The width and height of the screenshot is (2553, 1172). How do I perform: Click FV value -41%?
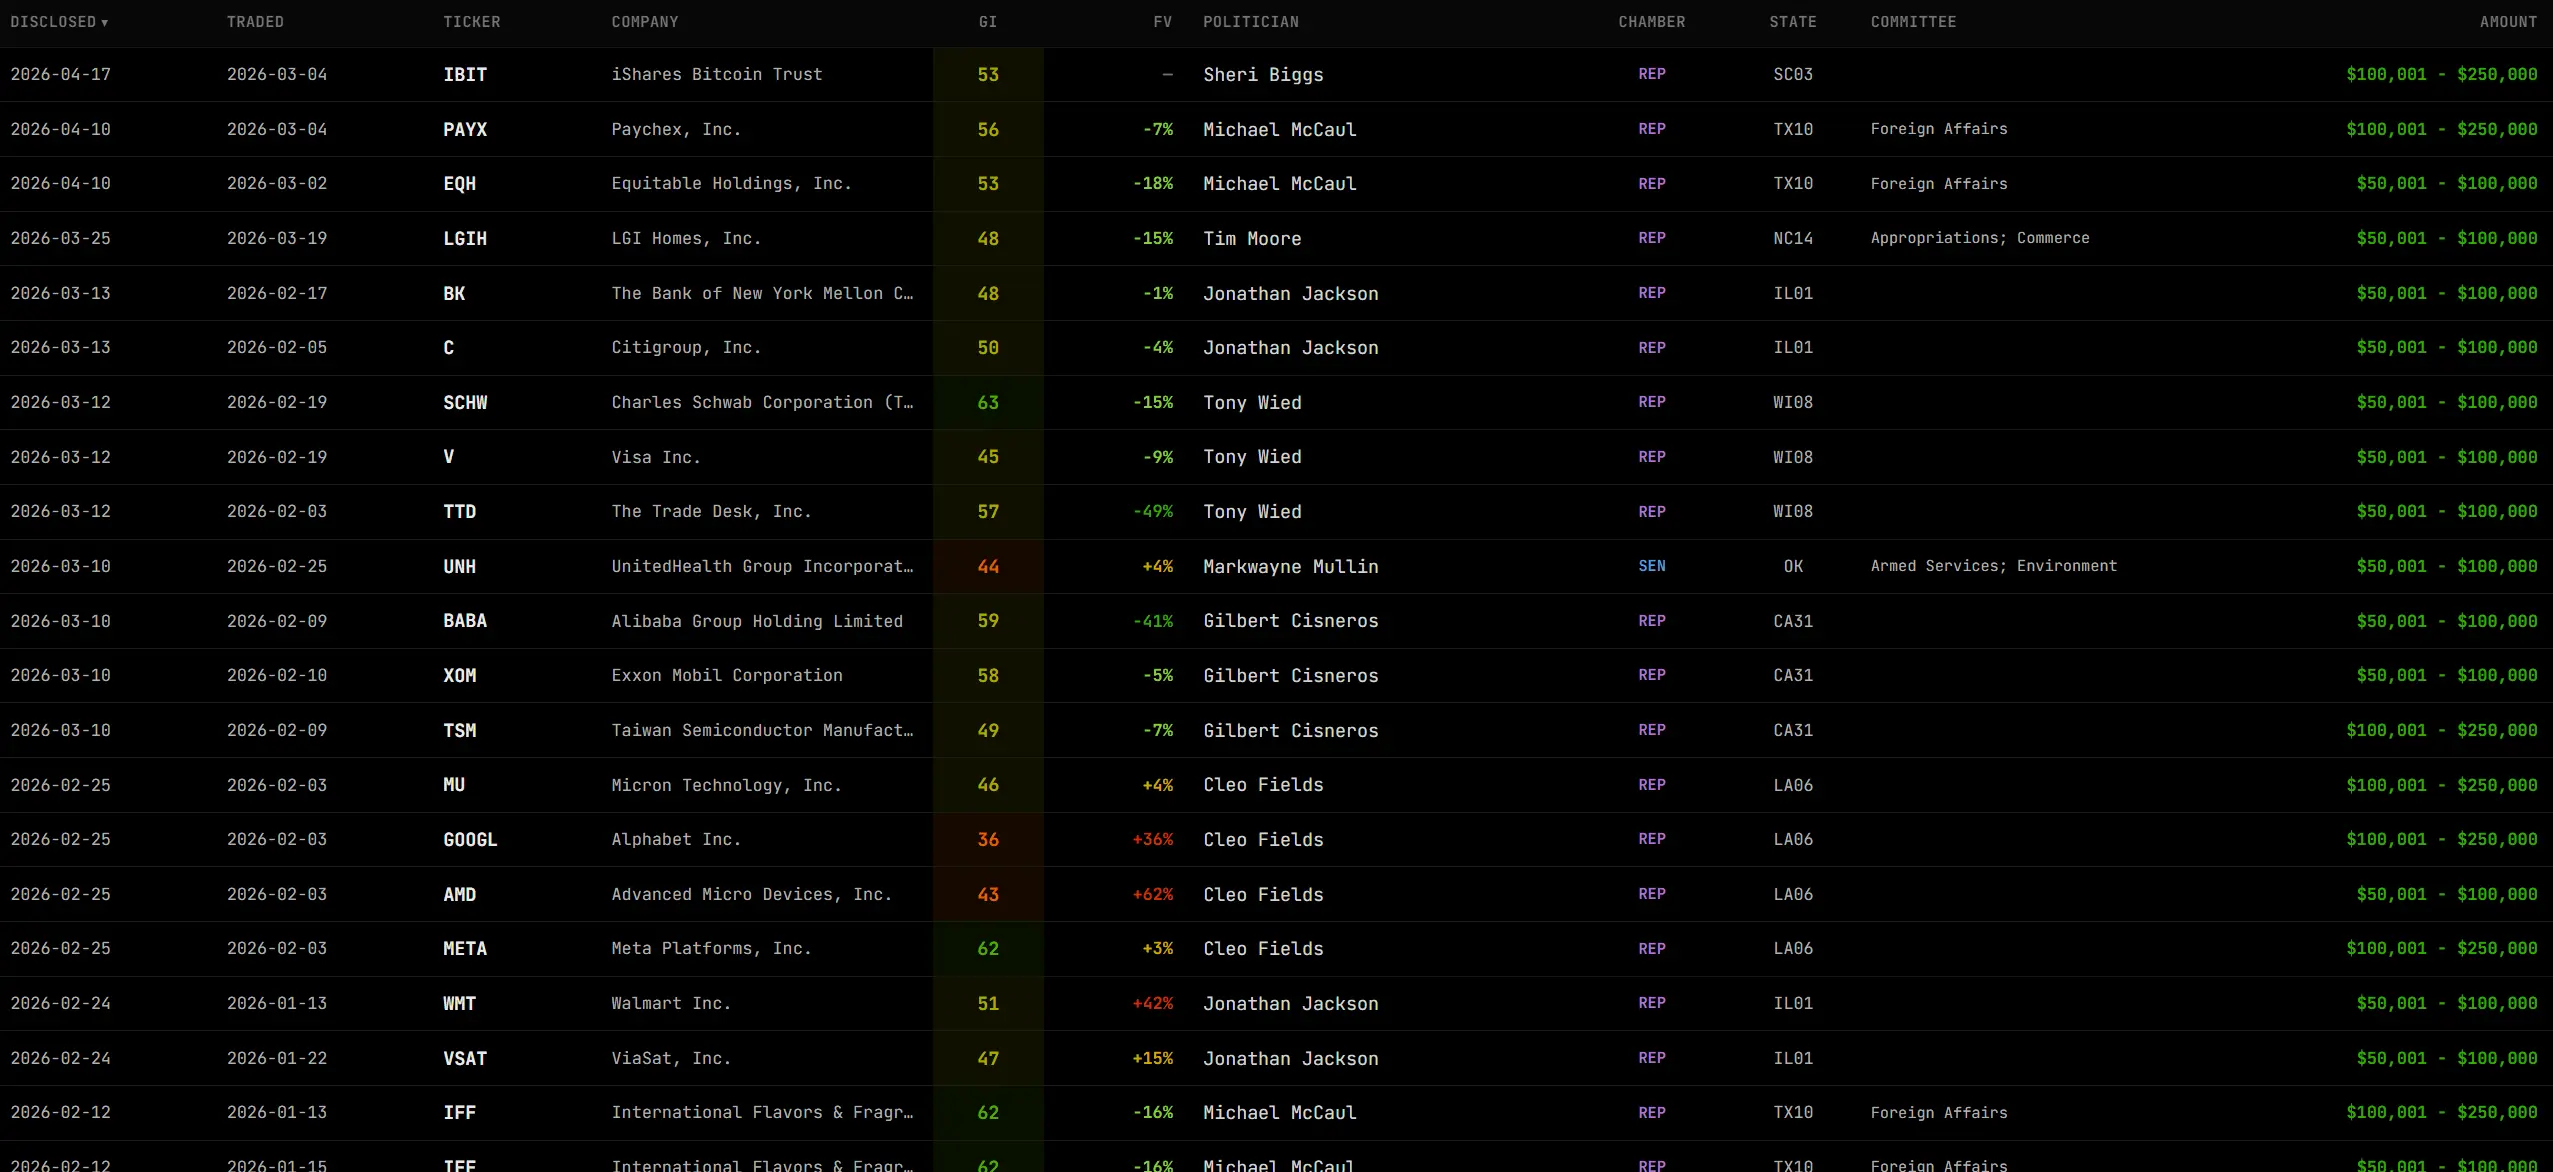tap(1153, 621)
